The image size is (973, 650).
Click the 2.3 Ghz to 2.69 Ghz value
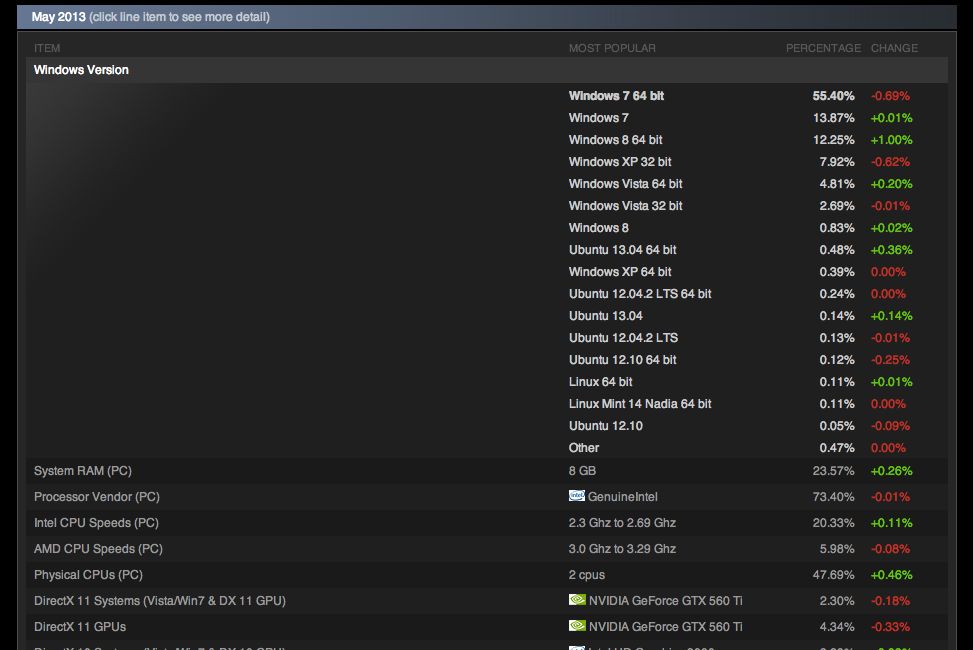pos(622,523)
